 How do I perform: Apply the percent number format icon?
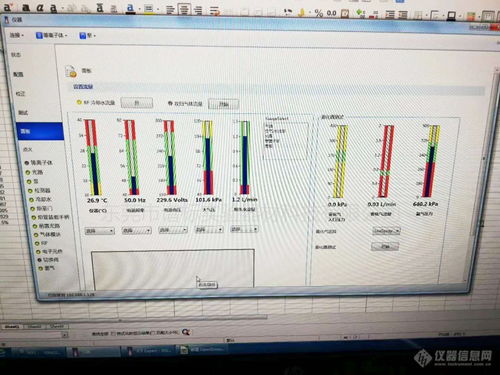pos(319,13)
